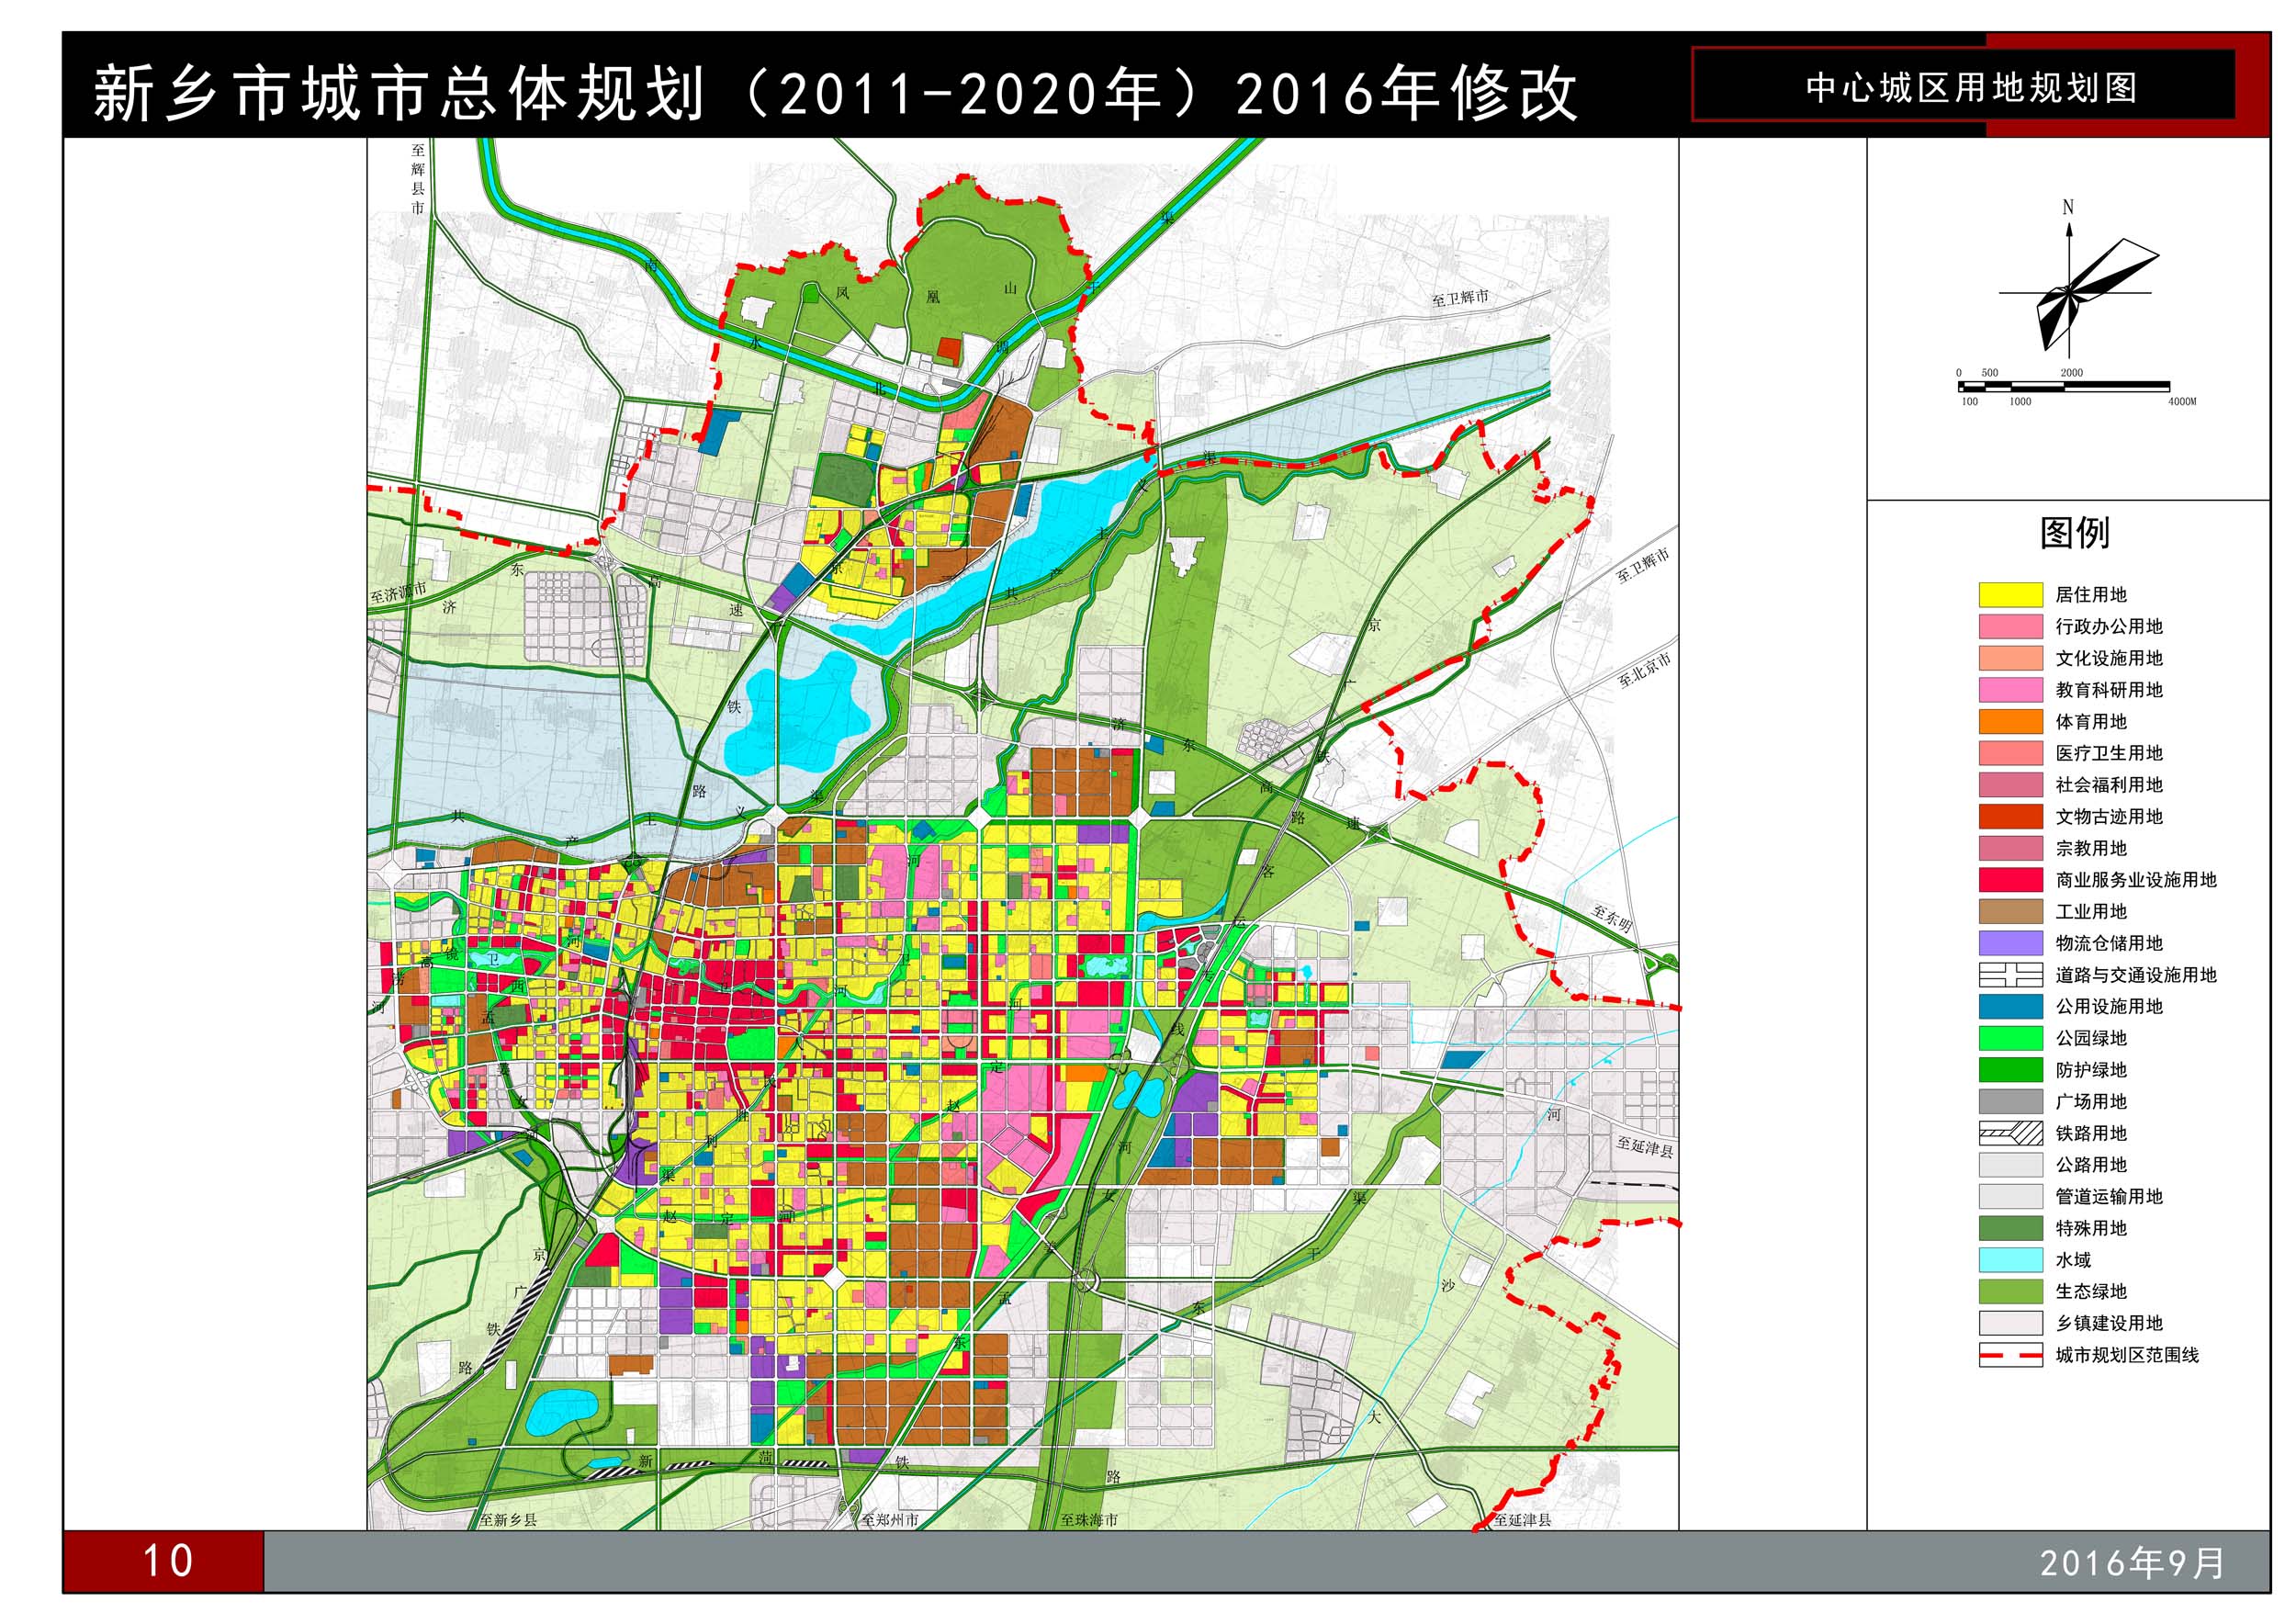Select the 行政办公用地 legend swatch
Screen dimensions: 2296x1624
pos(2010,627)
